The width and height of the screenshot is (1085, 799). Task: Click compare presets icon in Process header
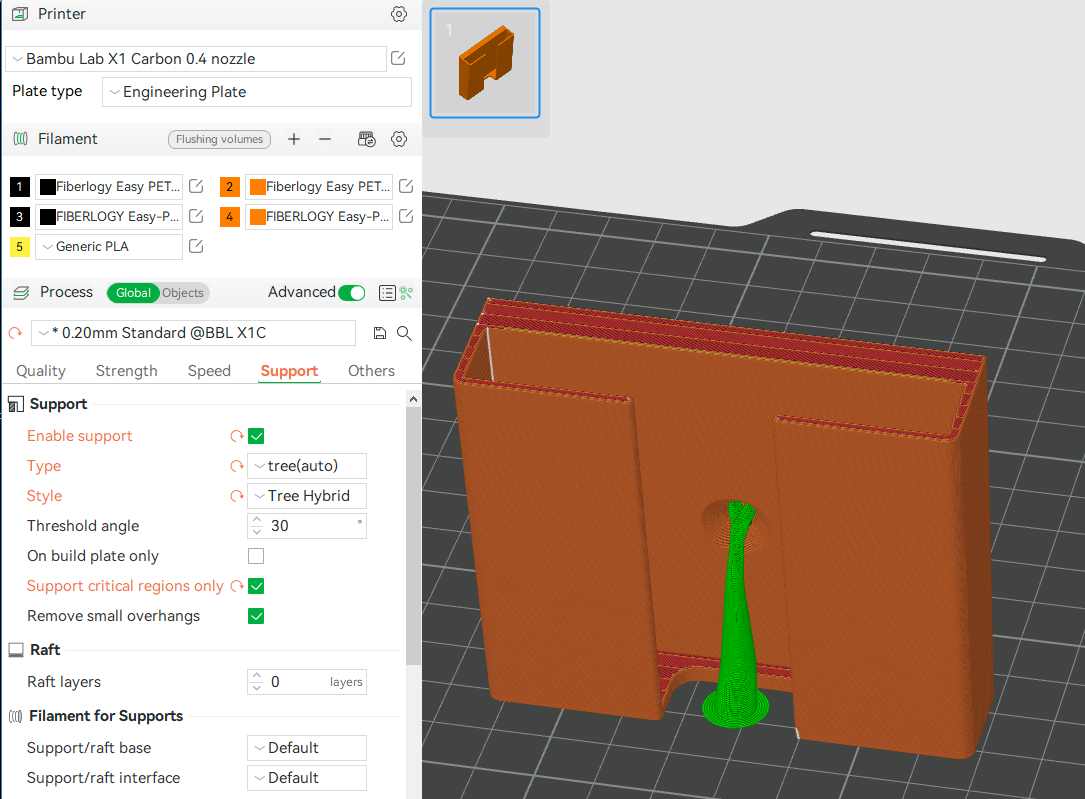coord(406,293)
